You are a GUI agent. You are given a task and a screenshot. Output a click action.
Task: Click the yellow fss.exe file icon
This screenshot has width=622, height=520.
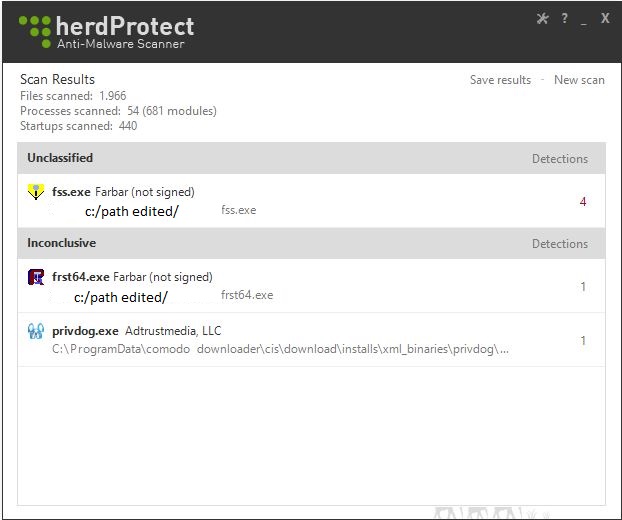[x=36, y=192]
